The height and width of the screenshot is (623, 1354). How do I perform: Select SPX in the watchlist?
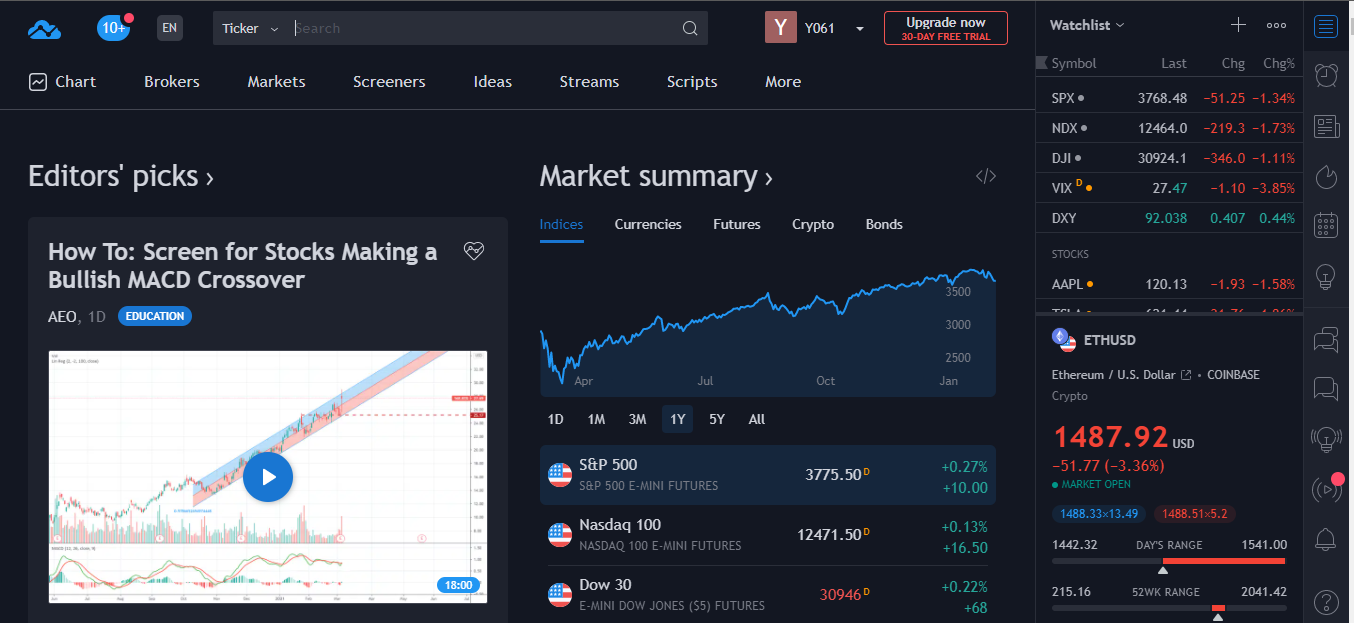(1170, 98)
